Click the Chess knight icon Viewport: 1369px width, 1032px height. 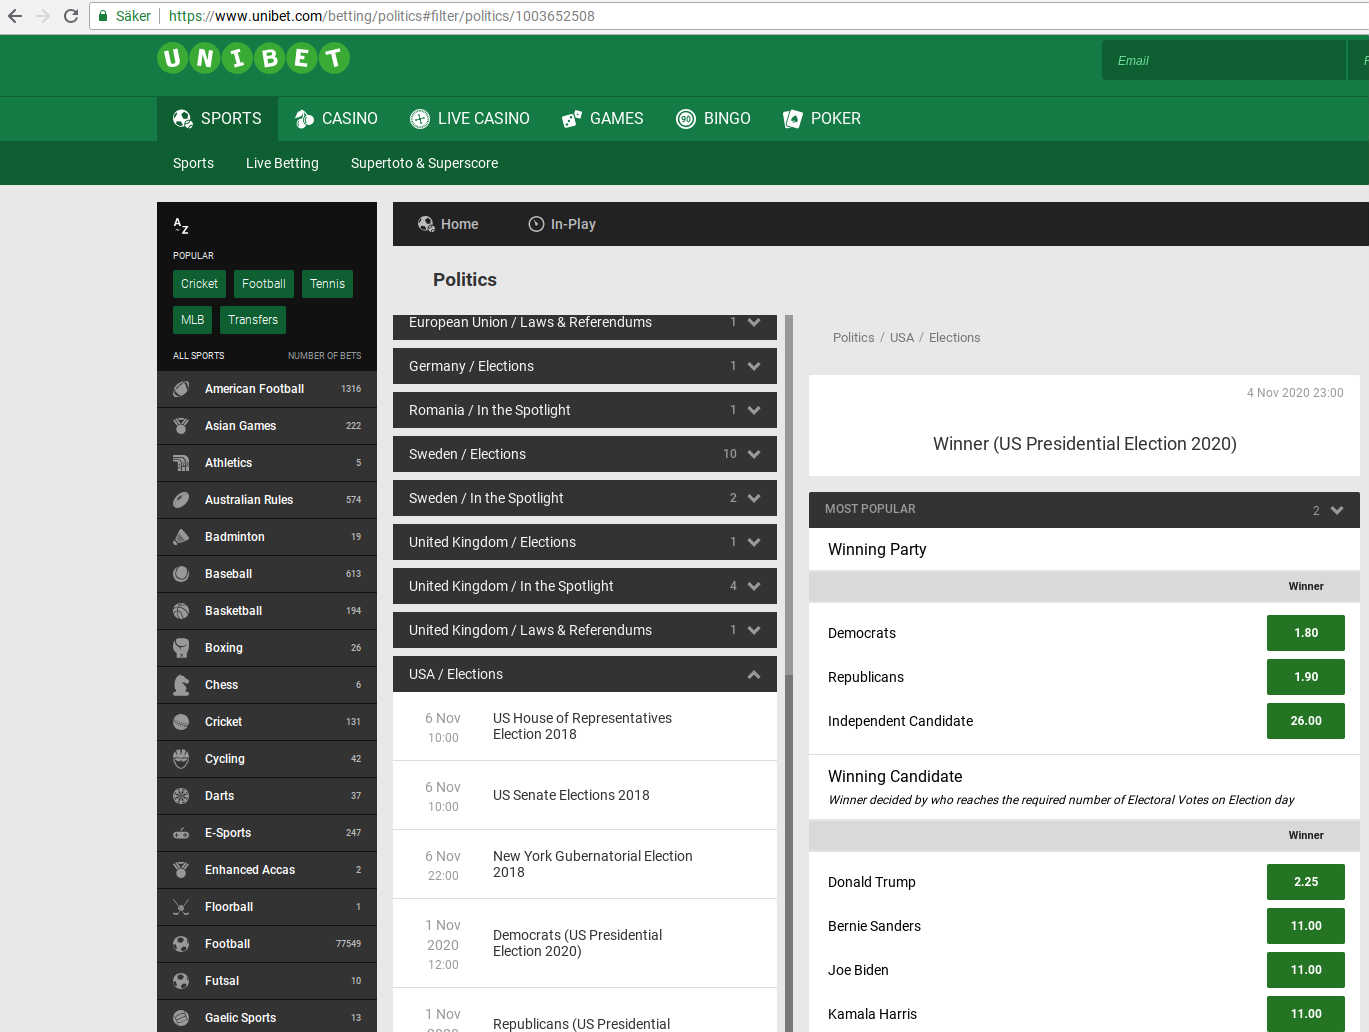(181, 685)
